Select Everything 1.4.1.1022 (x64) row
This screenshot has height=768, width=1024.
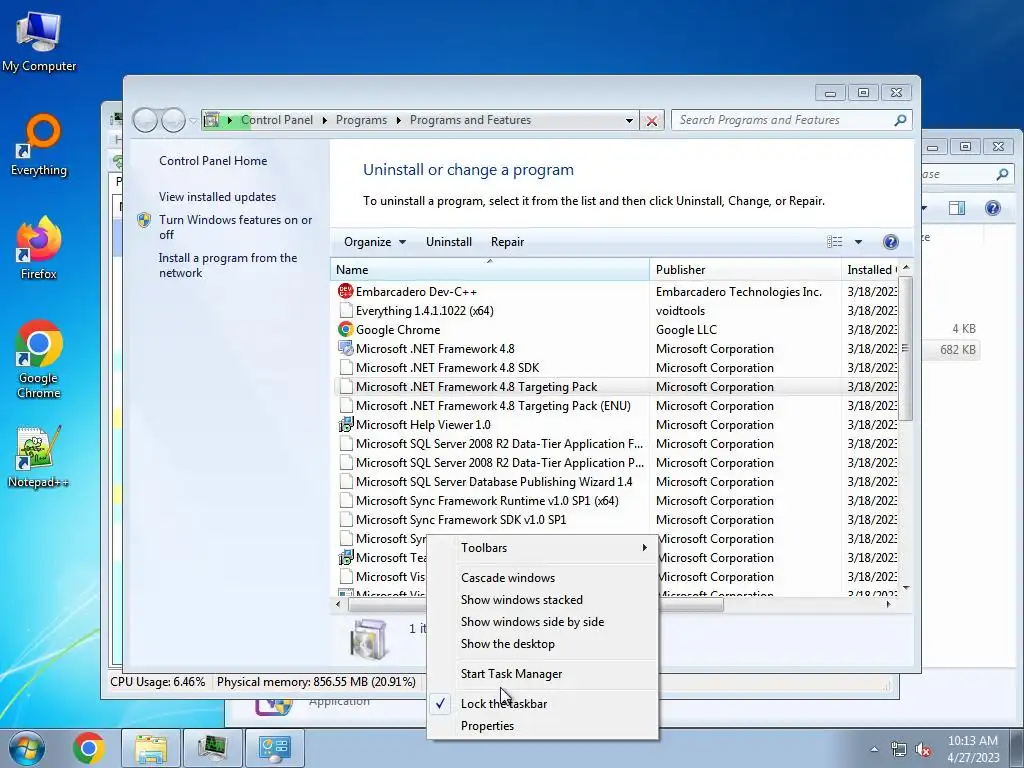(x=617, y=311)
